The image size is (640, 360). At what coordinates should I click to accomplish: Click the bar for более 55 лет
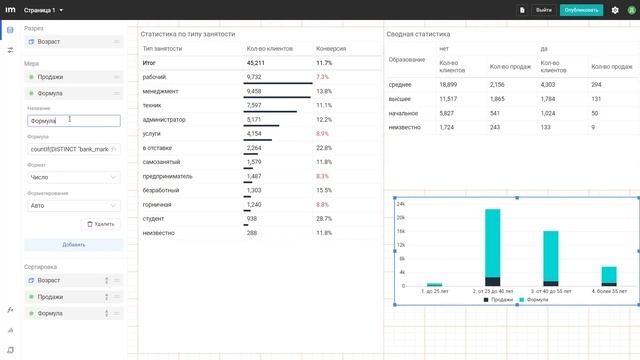pyautogui.click(x=609, y=276)
